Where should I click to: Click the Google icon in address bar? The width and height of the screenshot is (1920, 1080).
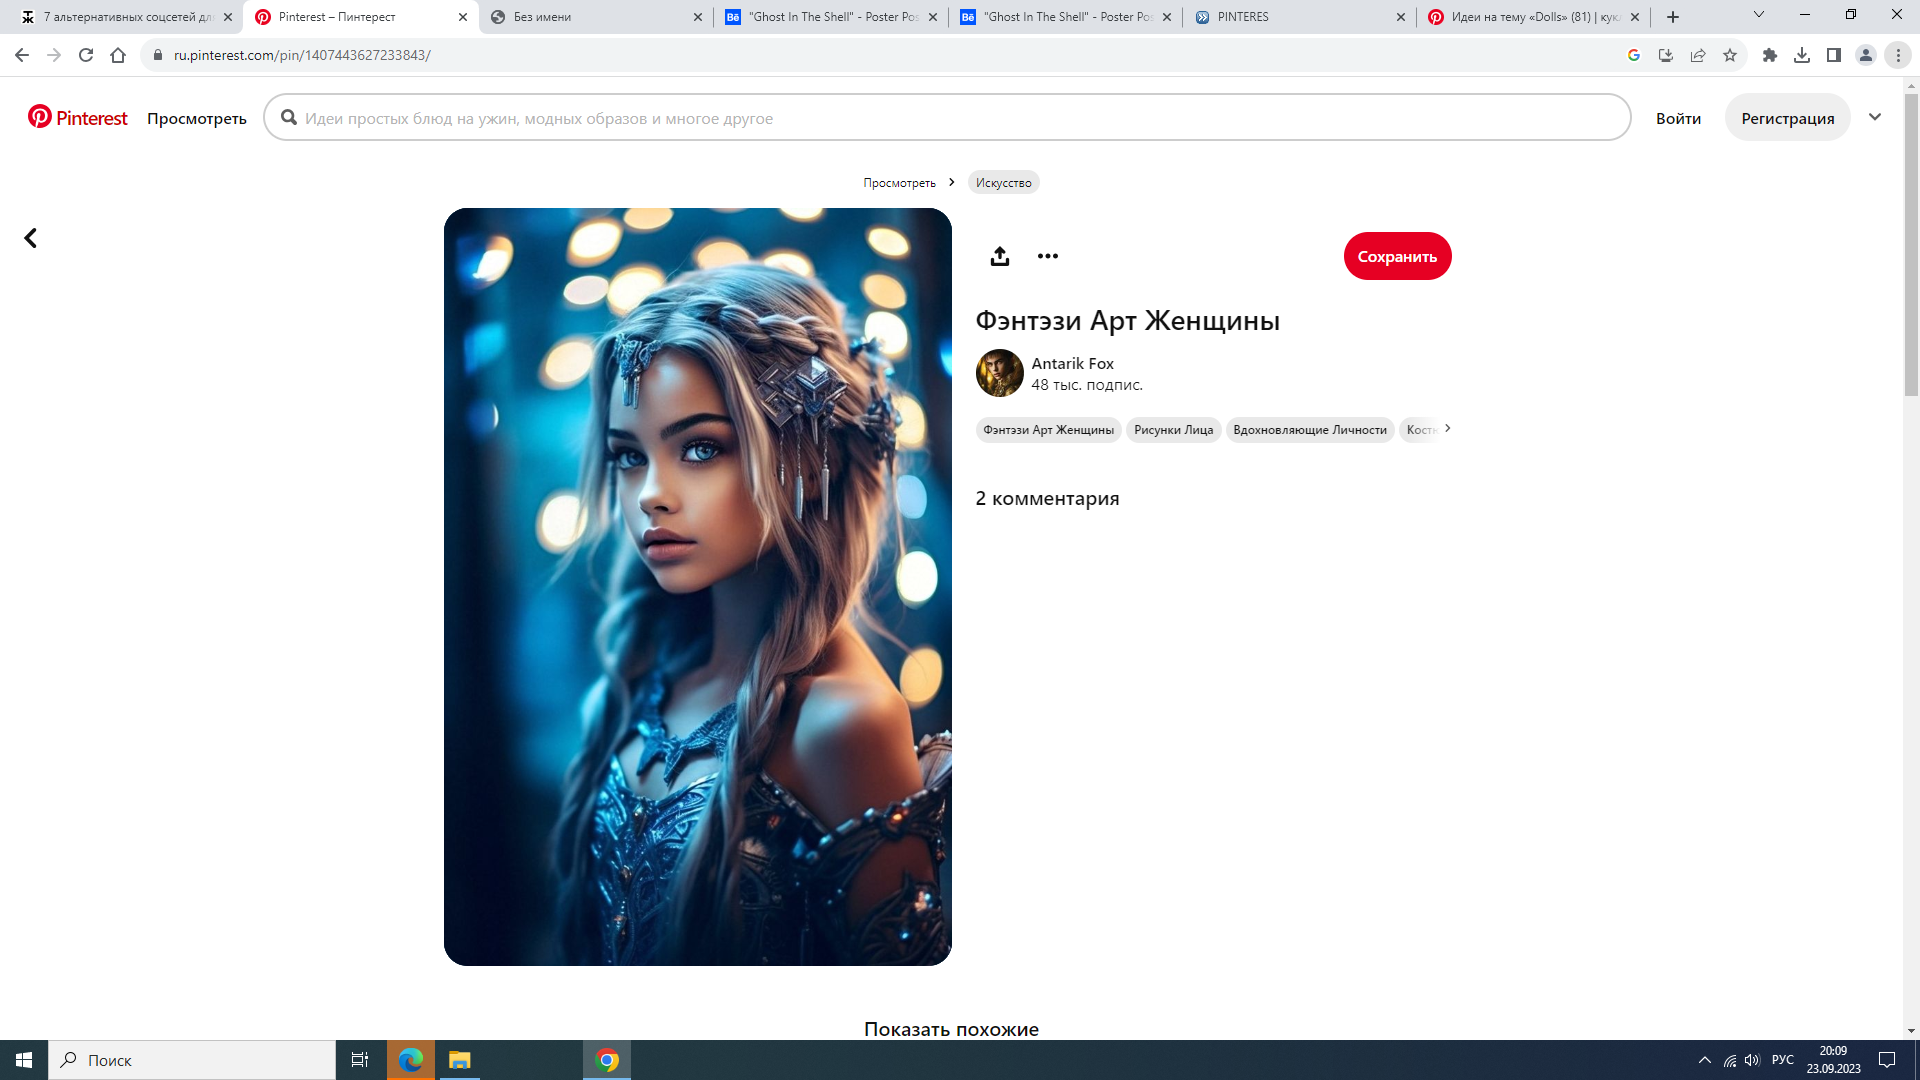(x=1634, y=55)
